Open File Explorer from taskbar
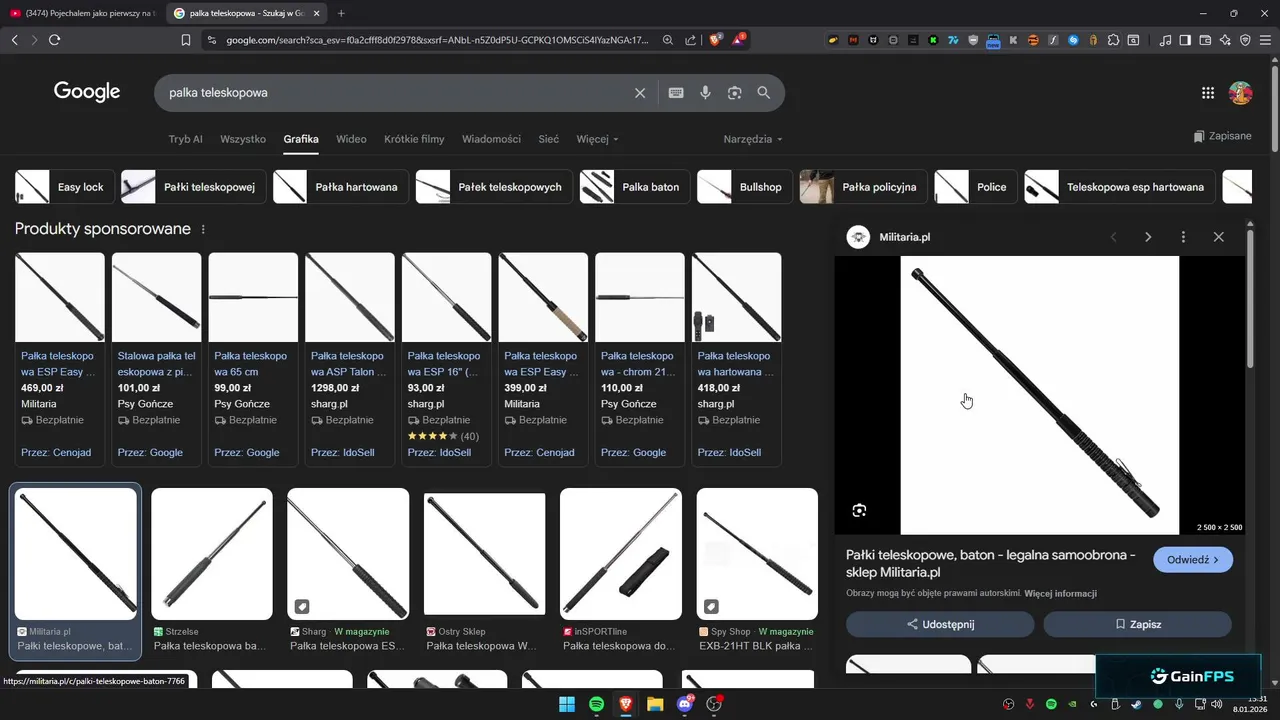Screen dimensions: 1280x720 (655, 704)
